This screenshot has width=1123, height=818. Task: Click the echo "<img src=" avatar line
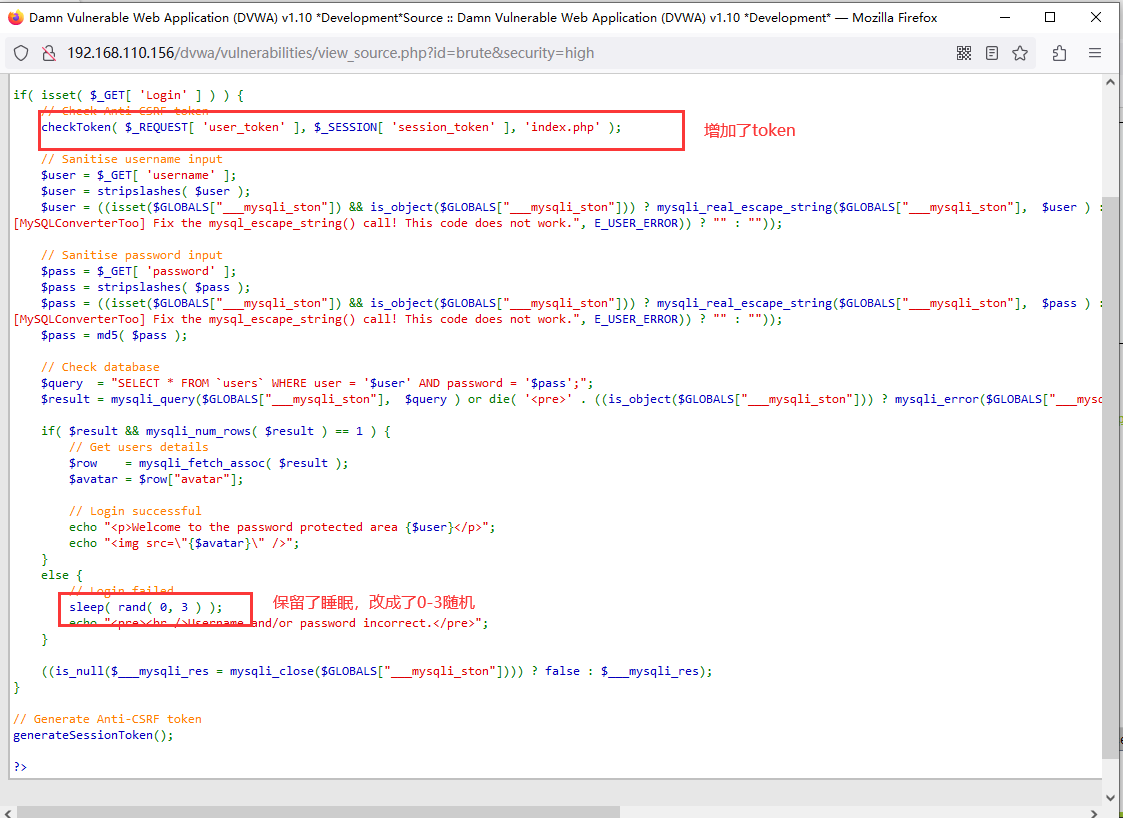click(x=184, y=543)
